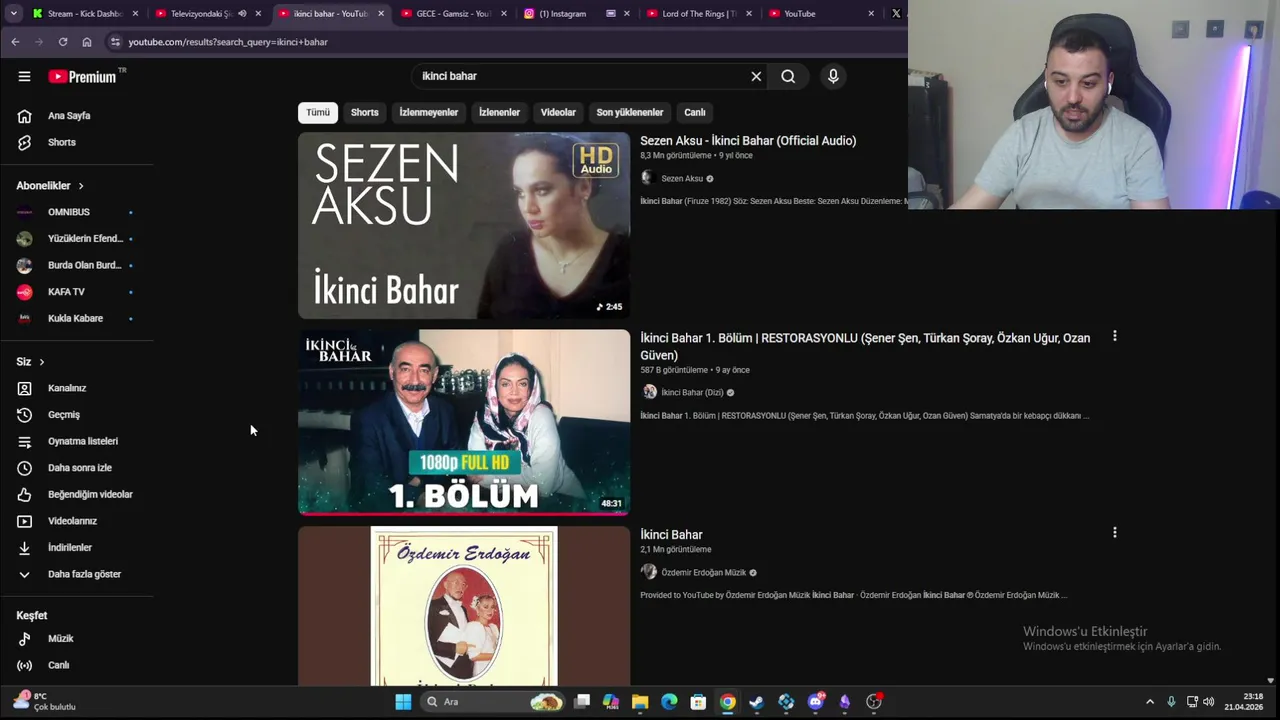This screenshot has width=1280, height=720.
Task: View site information icon in address bar
Action: pos(115,42)
